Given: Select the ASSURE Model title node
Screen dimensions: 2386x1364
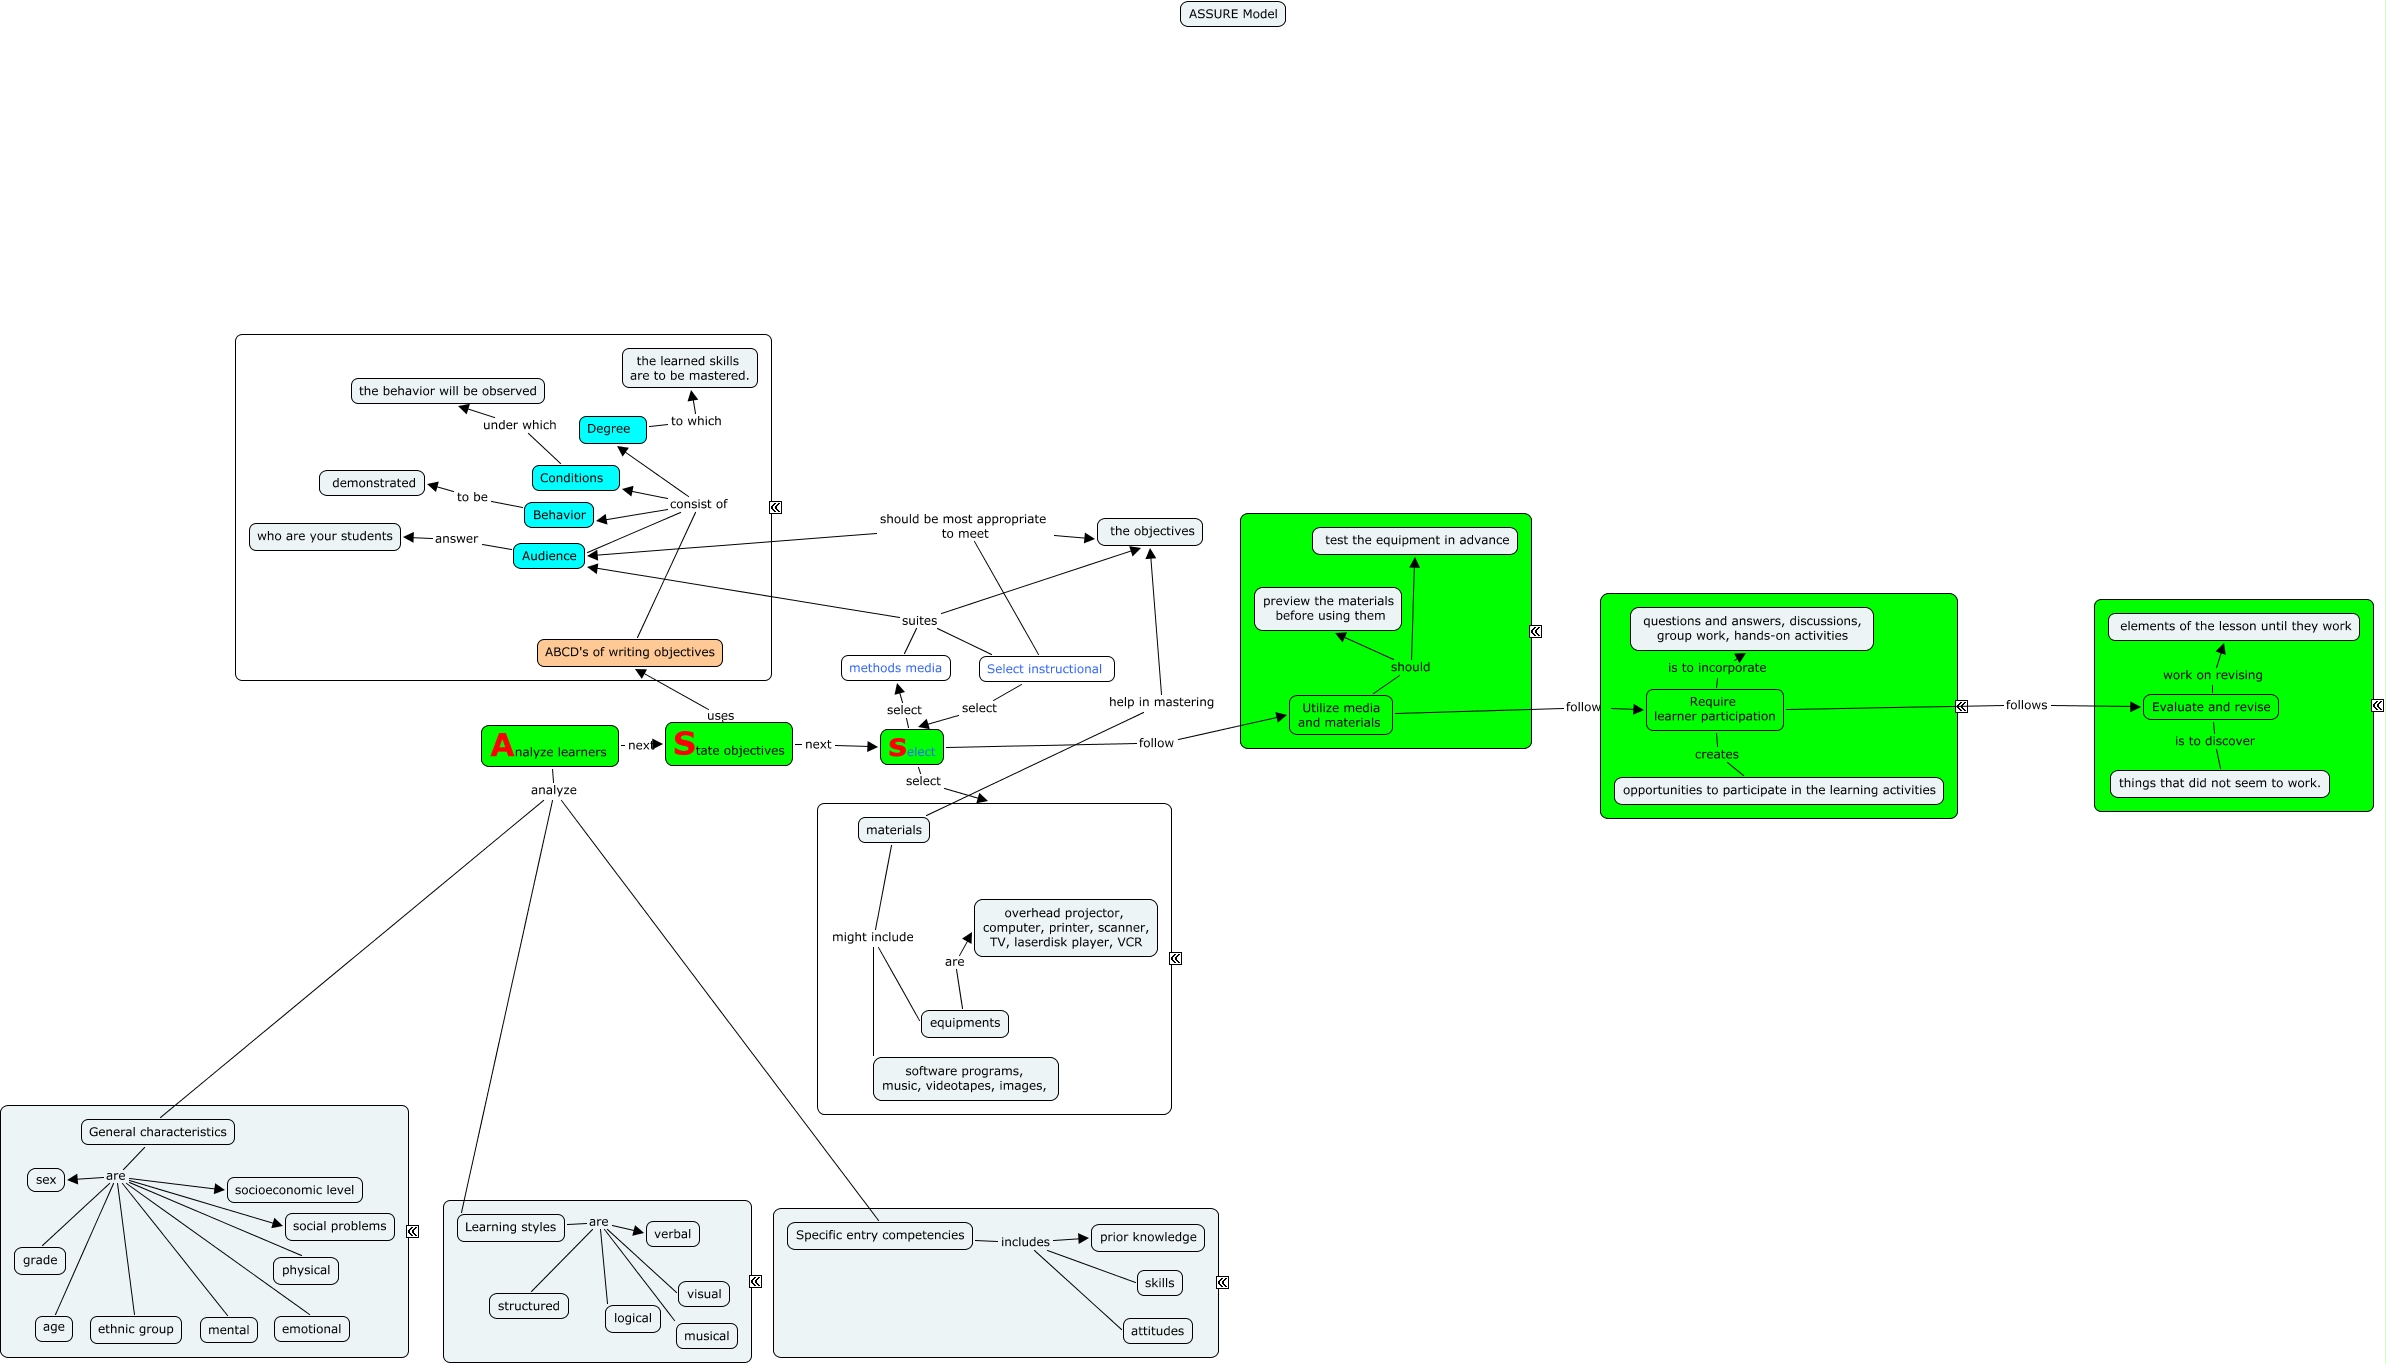Looking at the screenshot, I should click(1232, 14).
